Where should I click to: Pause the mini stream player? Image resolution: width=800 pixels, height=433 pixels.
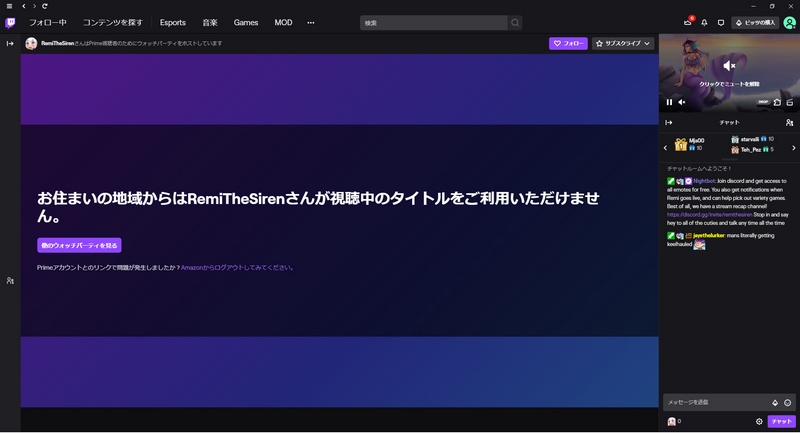pyautogui.click(x=669, y=102)
